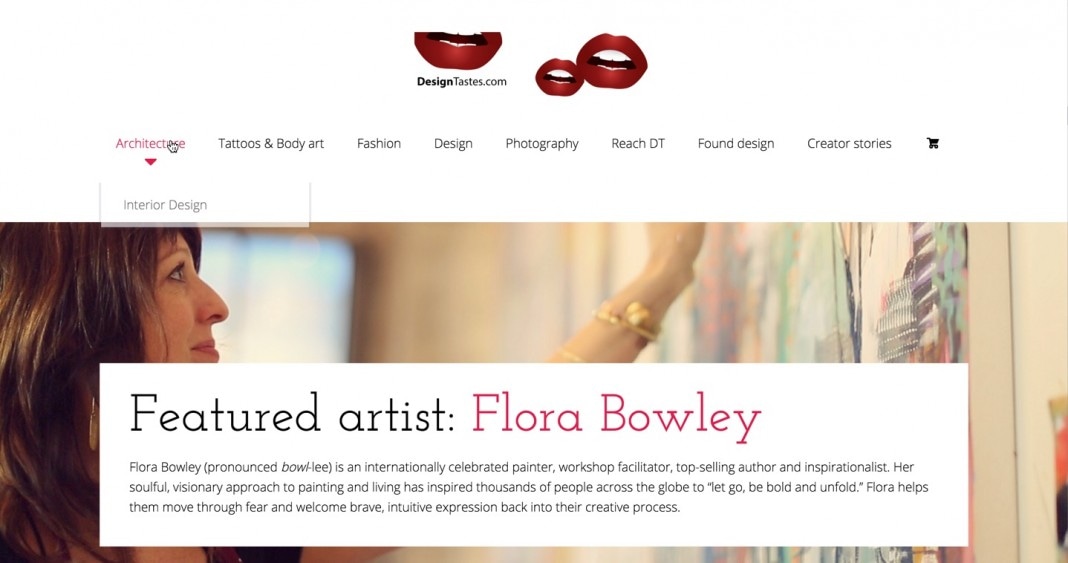1068x563 pixels.
Task: Click the "Featured artist:" heading text
Action: click(x=292, y=415)
